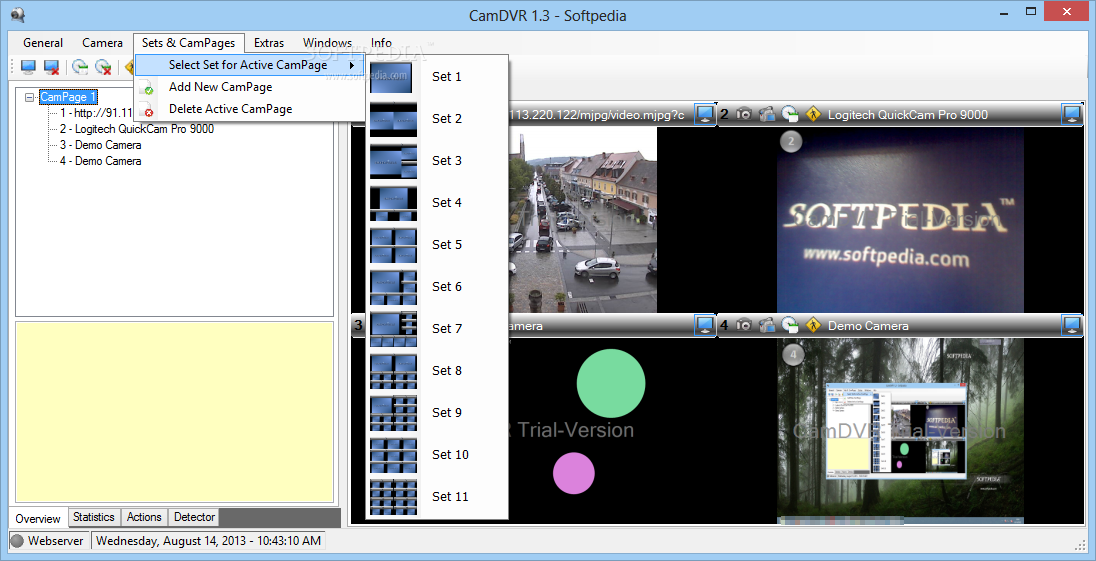Select tree item 3 - Demo Camera
This screenshot has width=1096, height=561.
click(x=100, y=145)
